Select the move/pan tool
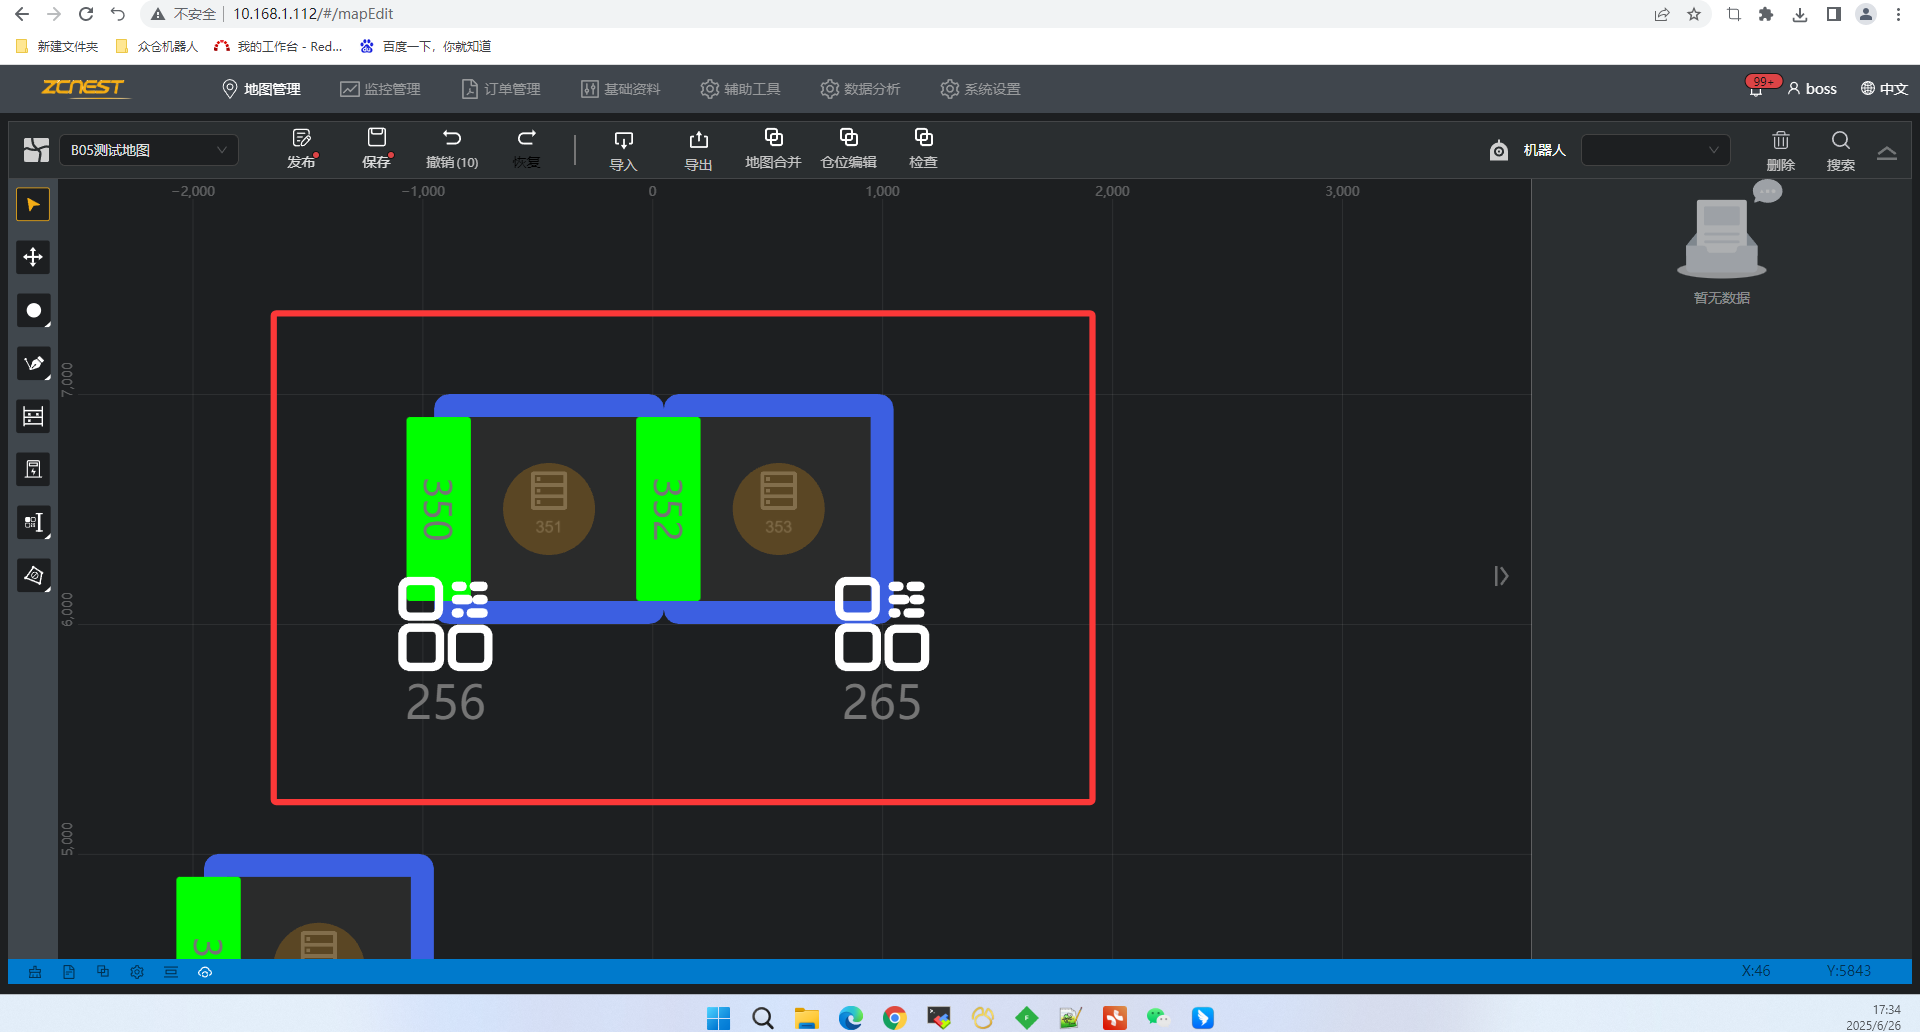The image size is (1920, 1032). [x=33, y=258]
